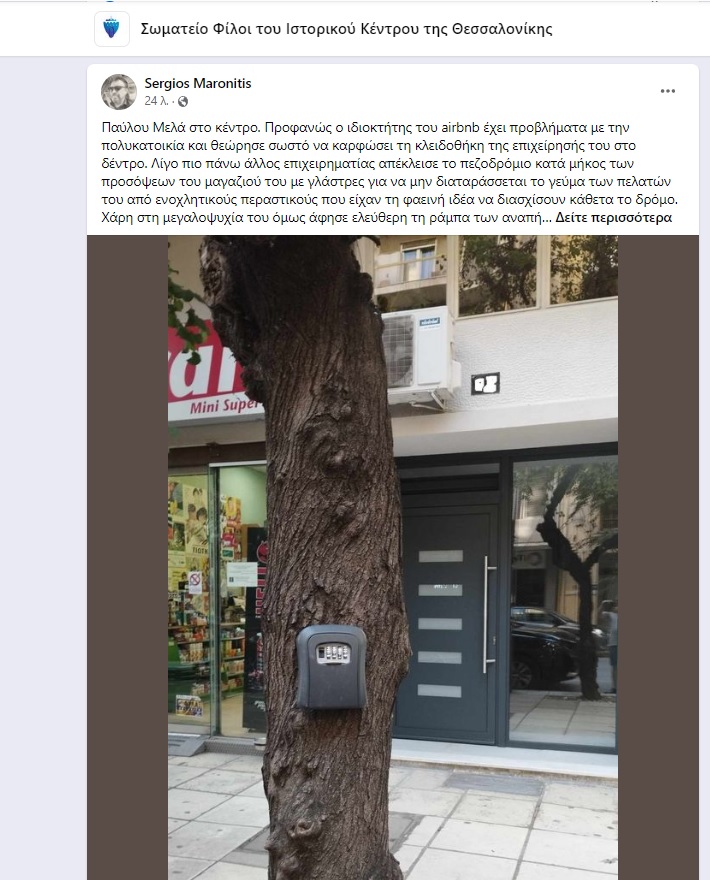Click the globe public privacy icon
Image resolution: width=710 pixels, height=880 pixels.
[182, 102]
